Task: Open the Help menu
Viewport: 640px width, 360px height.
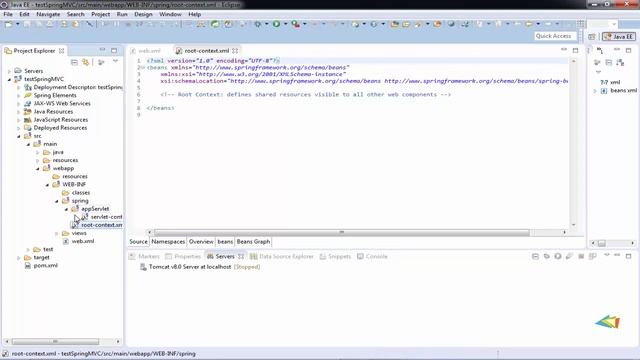Action: (195, 14)
